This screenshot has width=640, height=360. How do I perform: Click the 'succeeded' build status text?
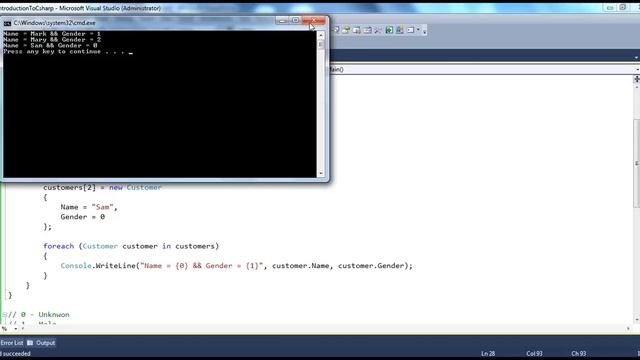click(16, 353)
